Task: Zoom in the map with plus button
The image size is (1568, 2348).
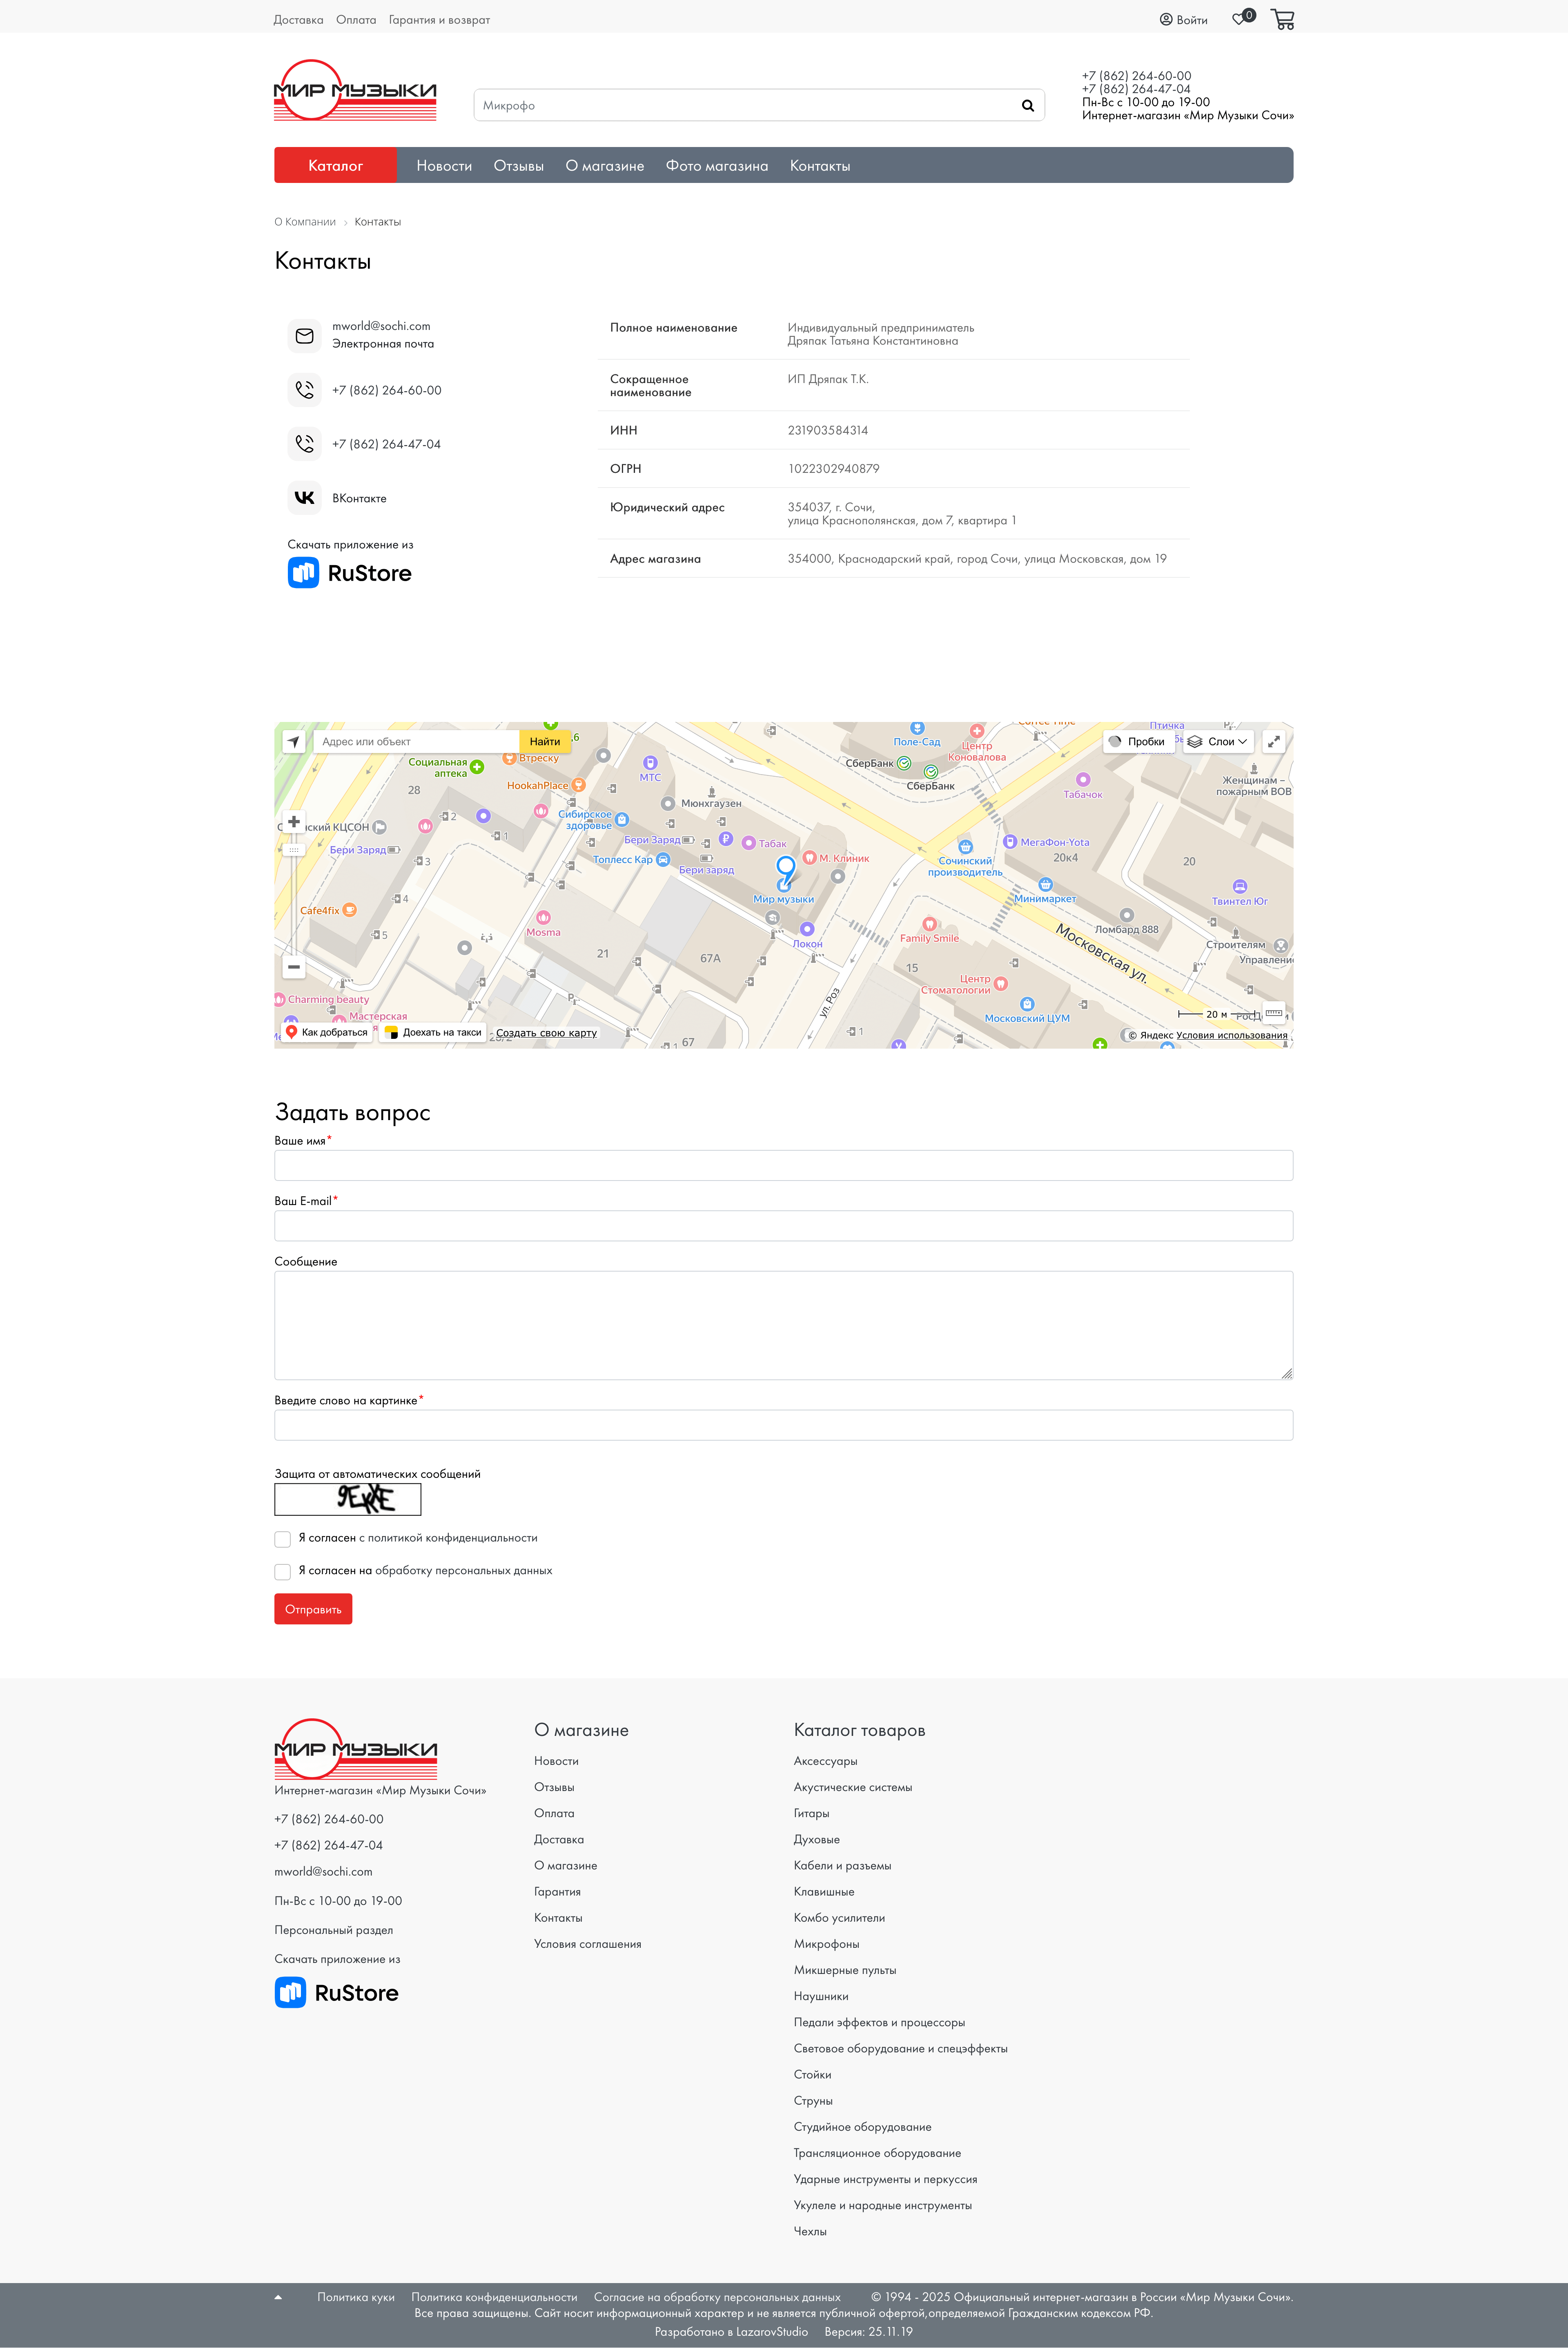Action: tap(294, 822)
